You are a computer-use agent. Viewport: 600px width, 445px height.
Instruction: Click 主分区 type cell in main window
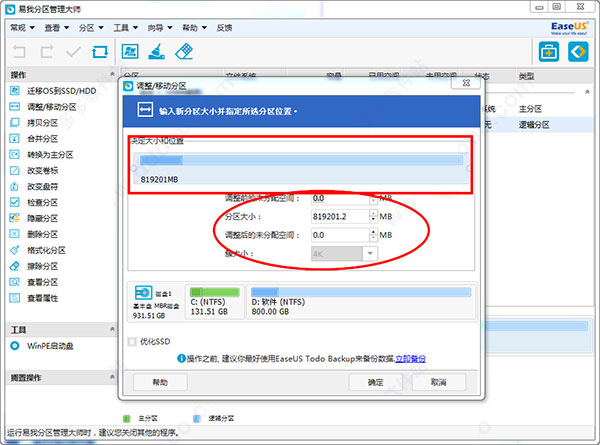click(530, 109)
